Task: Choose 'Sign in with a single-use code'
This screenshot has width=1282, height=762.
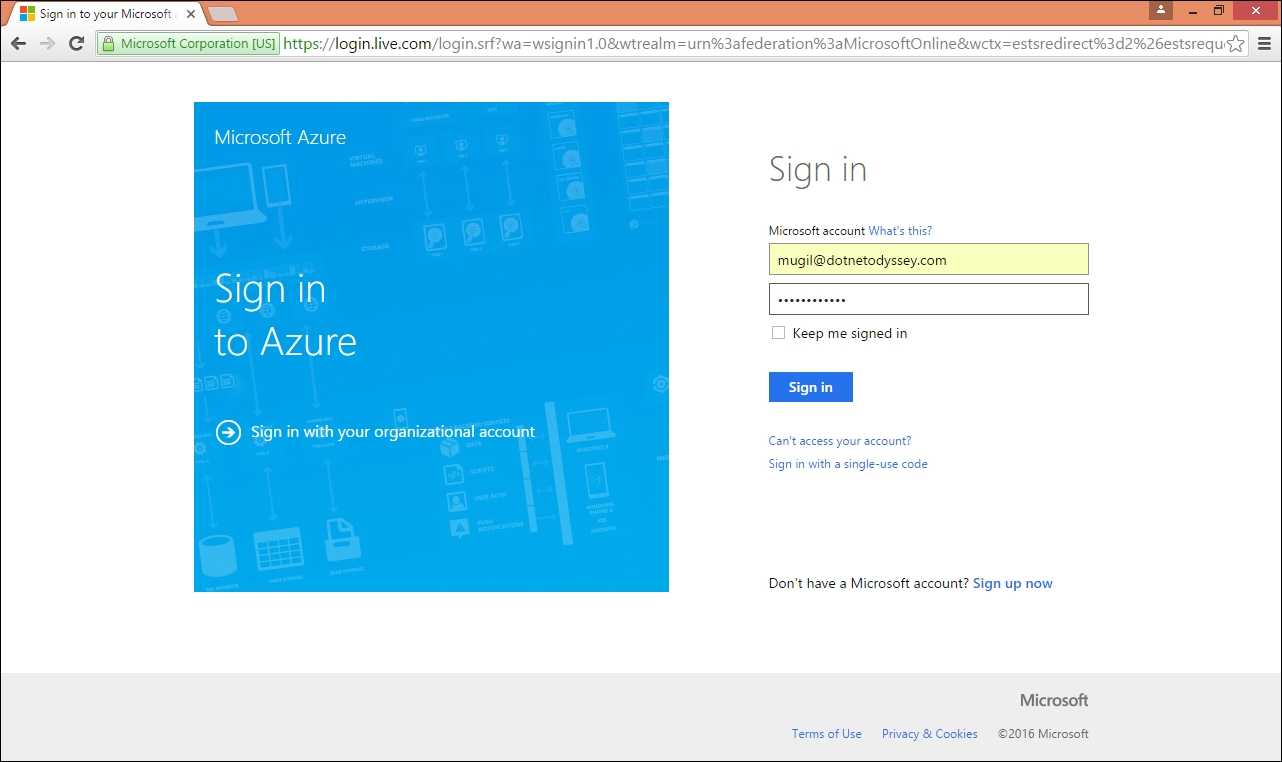Action: coord(848,464)
